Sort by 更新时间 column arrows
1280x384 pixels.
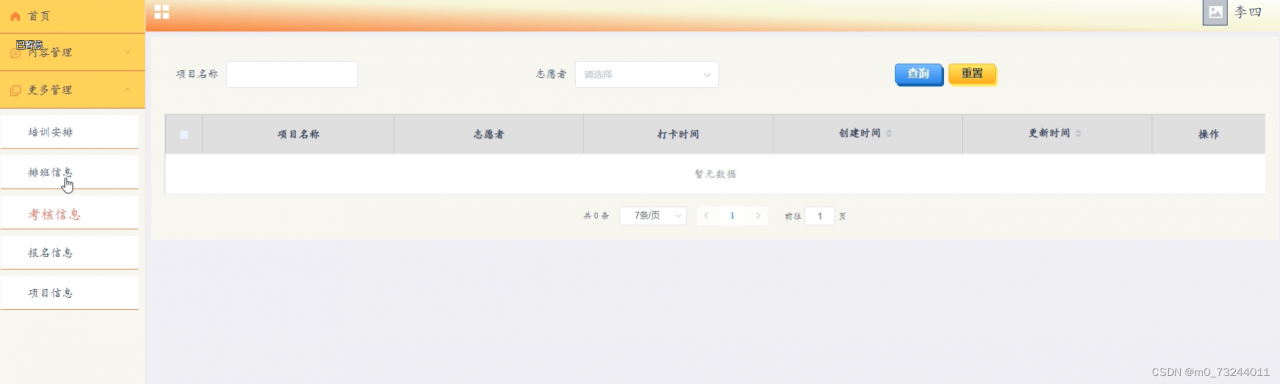click(1078, 134)
